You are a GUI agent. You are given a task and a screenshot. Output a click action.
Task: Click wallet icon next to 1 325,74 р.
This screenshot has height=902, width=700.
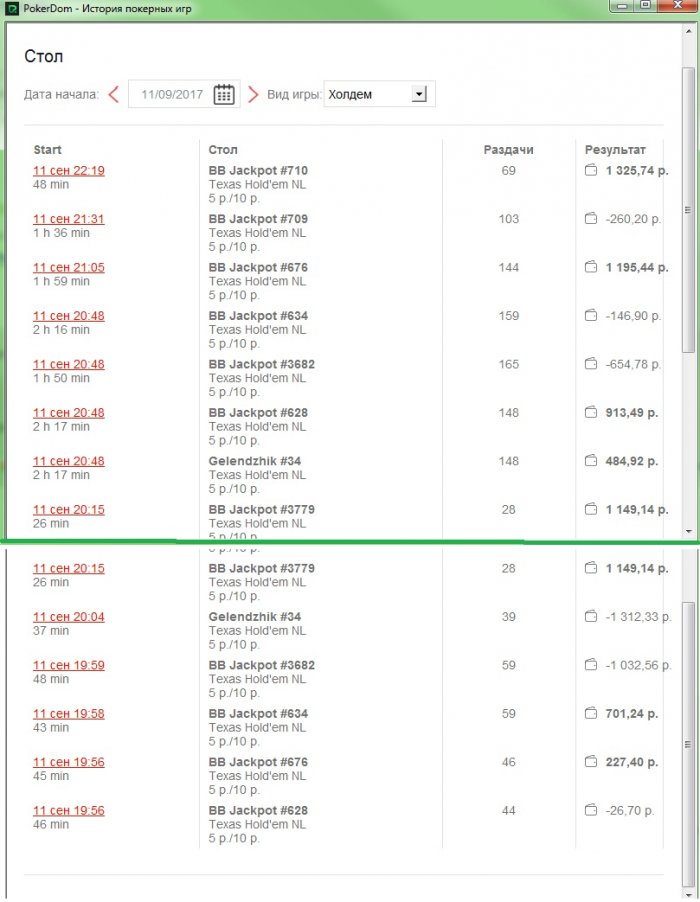point(591,170)
